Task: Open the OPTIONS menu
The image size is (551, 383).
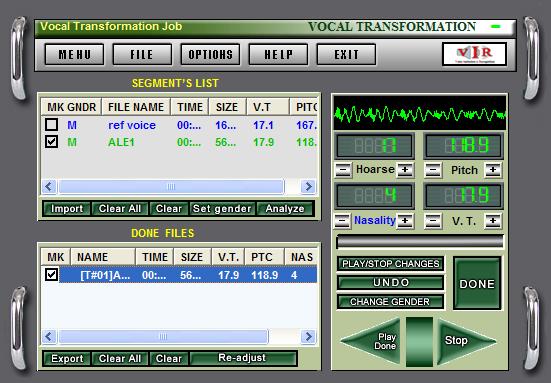Action: pos(210,54)
